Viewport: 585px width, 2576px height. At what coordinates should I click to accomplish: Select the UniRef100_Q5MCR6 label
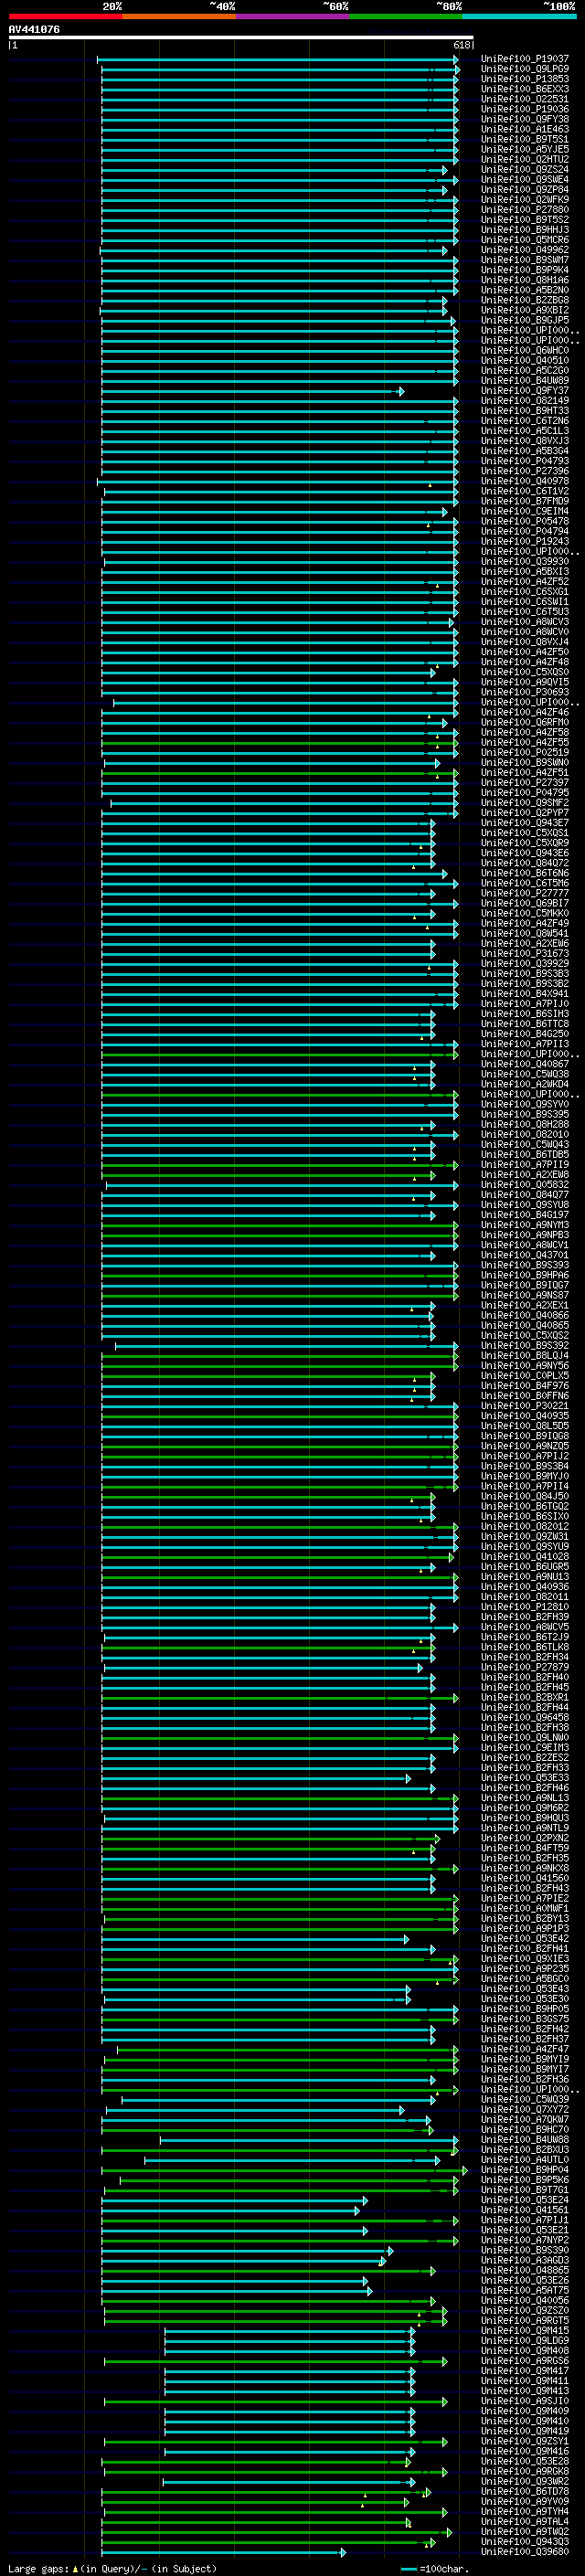(524, 240)
